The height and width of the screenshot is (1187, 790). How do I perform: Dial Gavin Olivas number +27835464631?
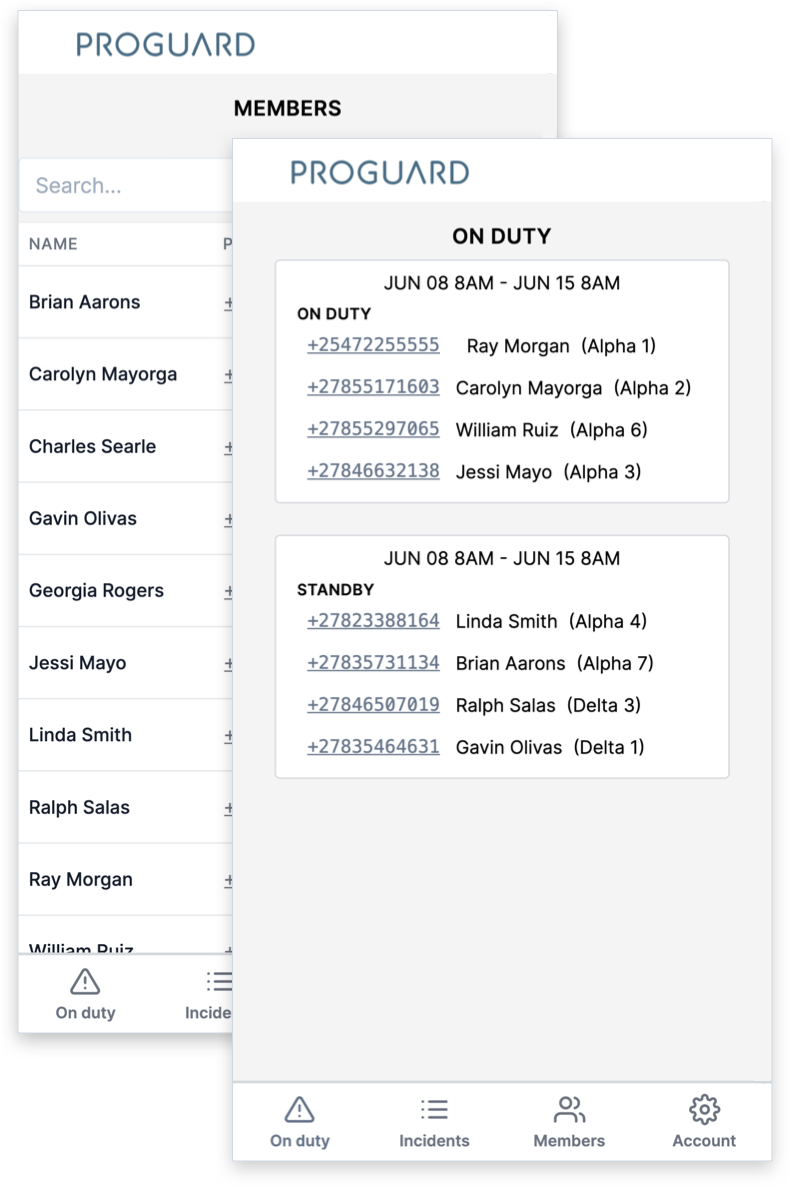pos(373,747)
